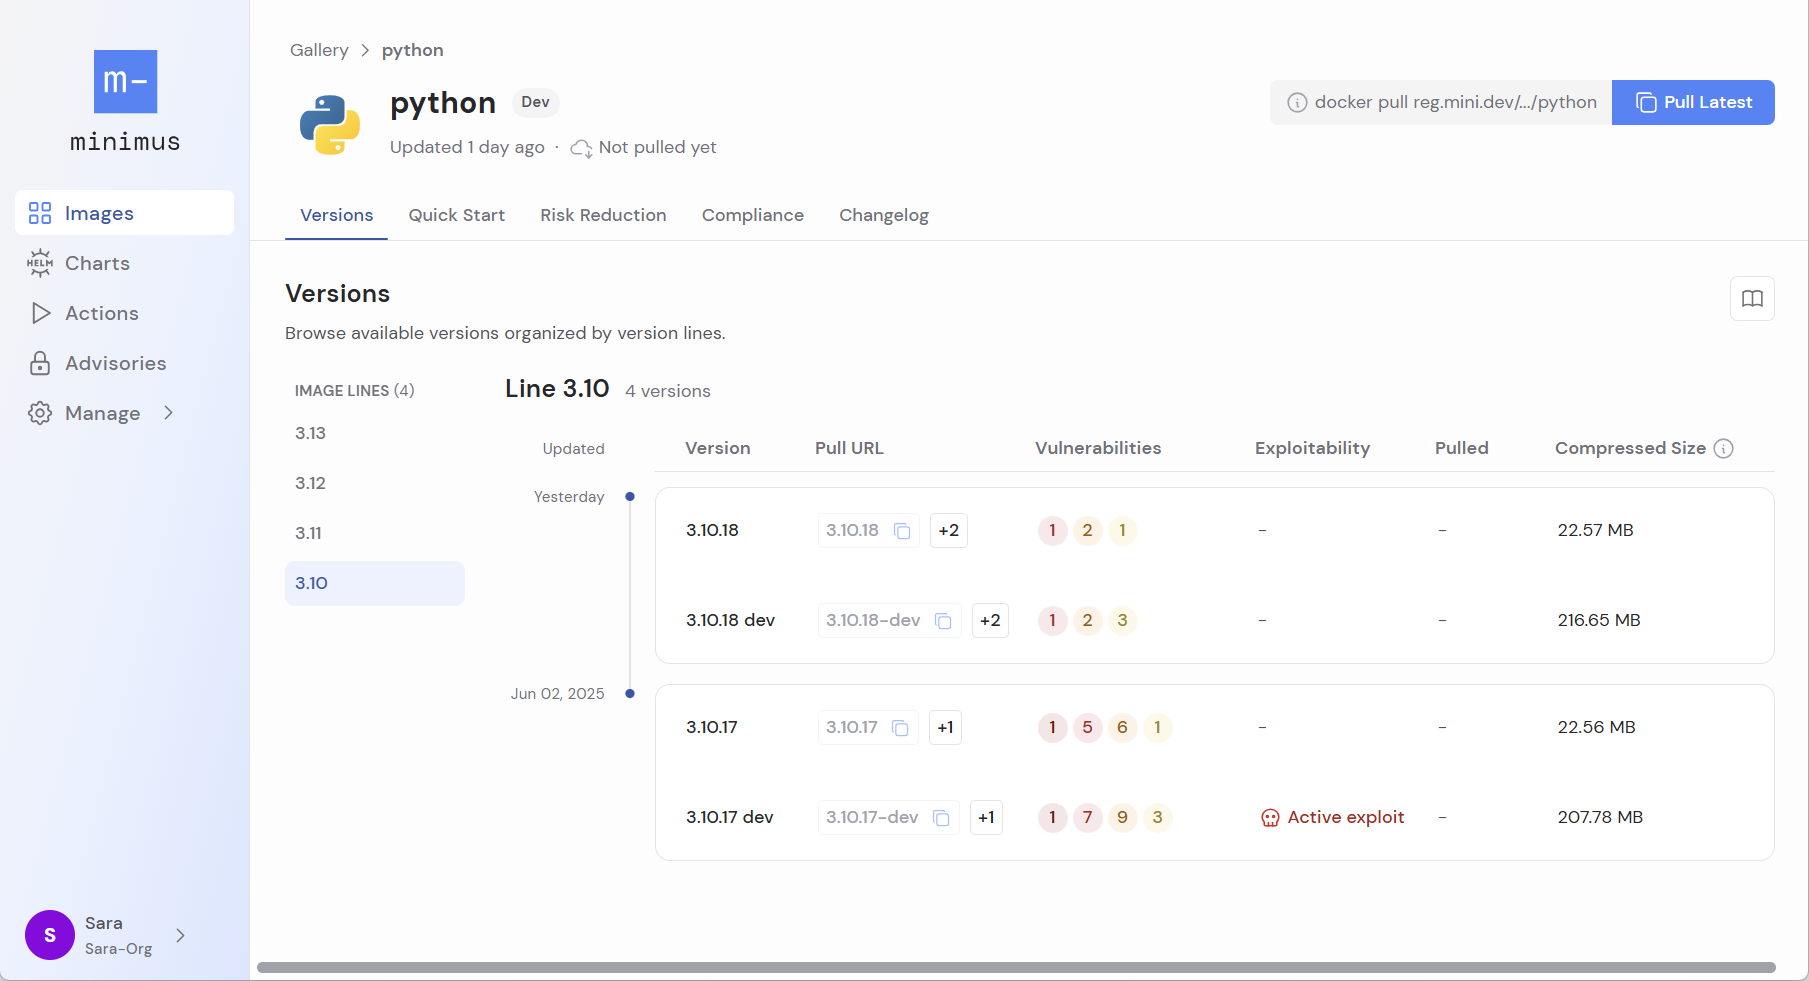This screenshot has height=981, width=1809.
Task: Click the docker pull command field
Action: pos(1441,102)
